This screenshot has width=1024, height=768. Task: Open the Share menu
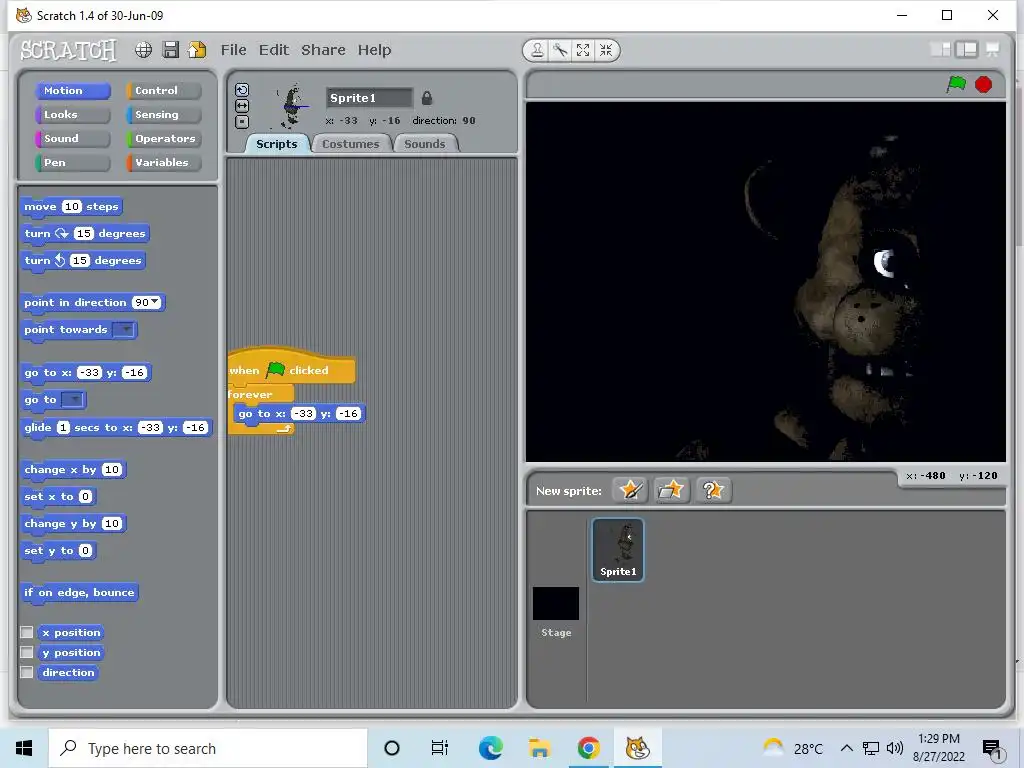point(323,50)
